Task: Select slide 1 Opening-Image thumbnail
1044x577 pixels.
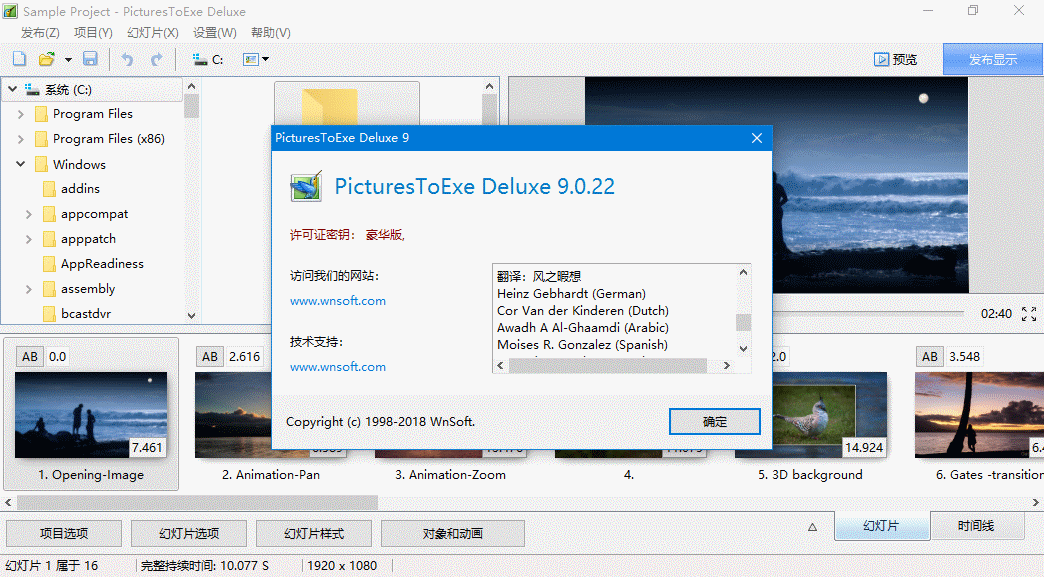Action: (91, 415)
